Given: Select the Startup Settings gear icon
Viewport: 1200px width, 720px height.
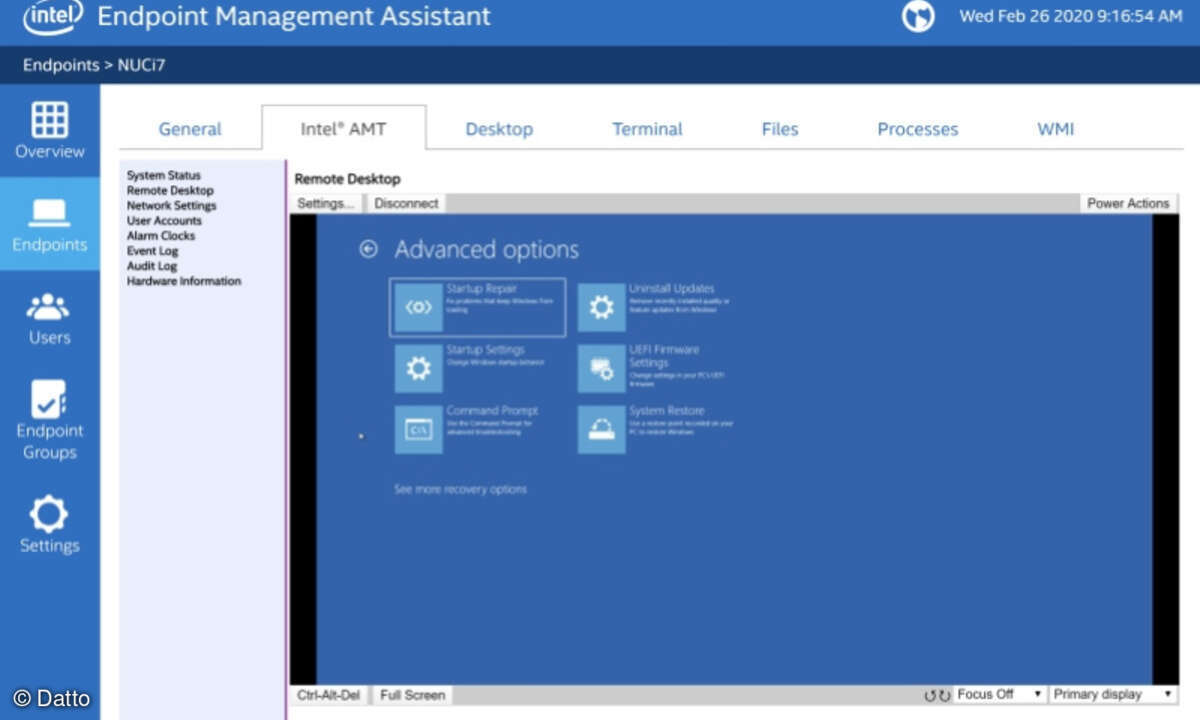Looking at the screenshot, I should 418,369.
